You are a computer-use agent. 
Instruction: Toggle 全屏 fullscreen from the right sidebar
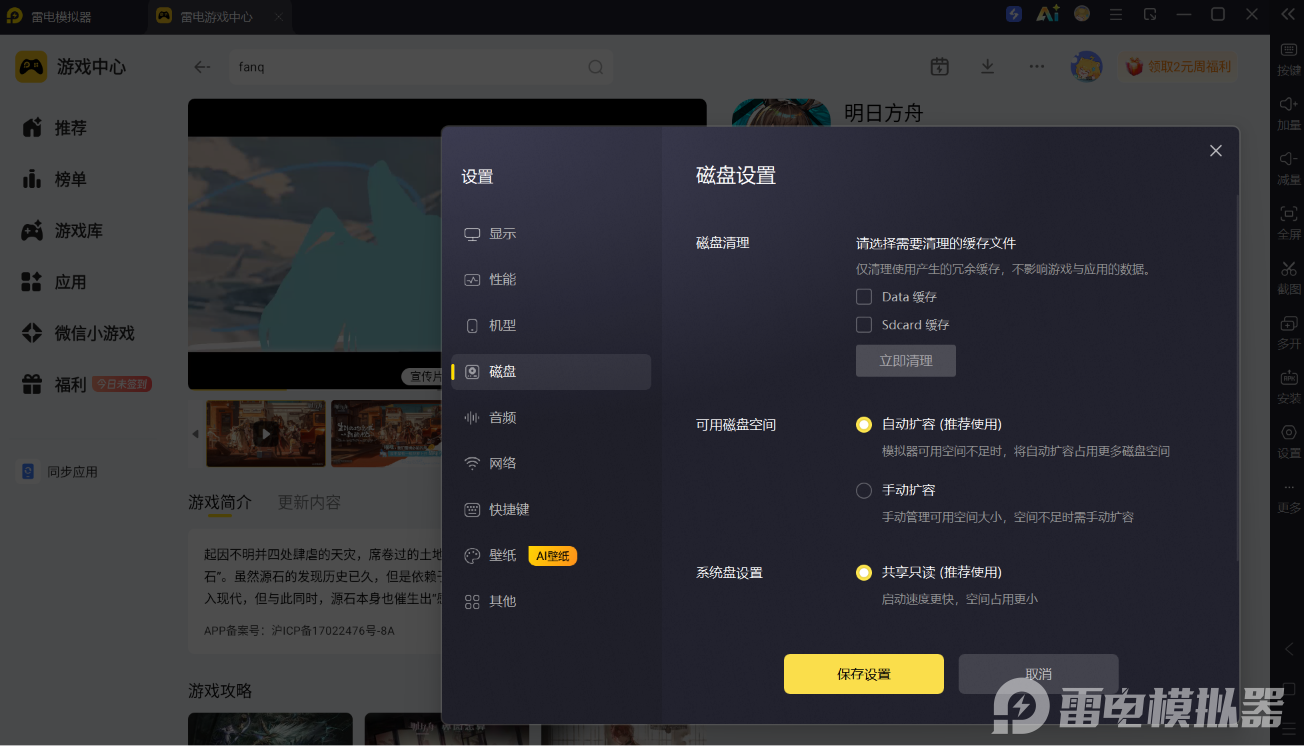click(x=1289, y=221)
